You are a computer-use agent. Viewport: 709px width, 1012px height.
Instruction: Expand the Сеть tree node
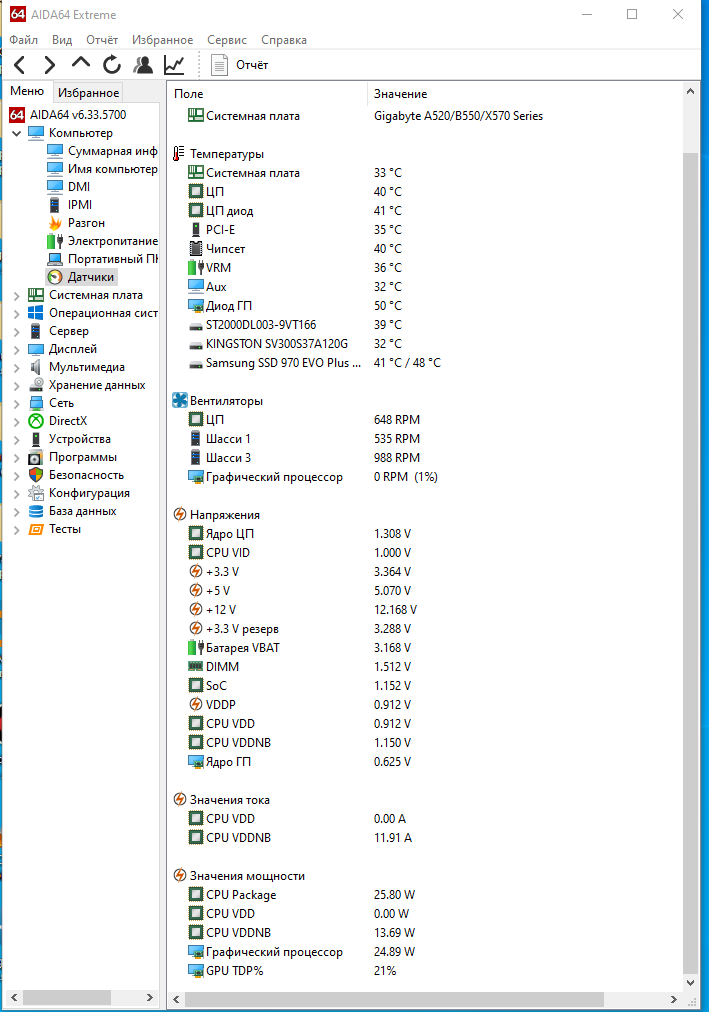(x=17, y=404)
